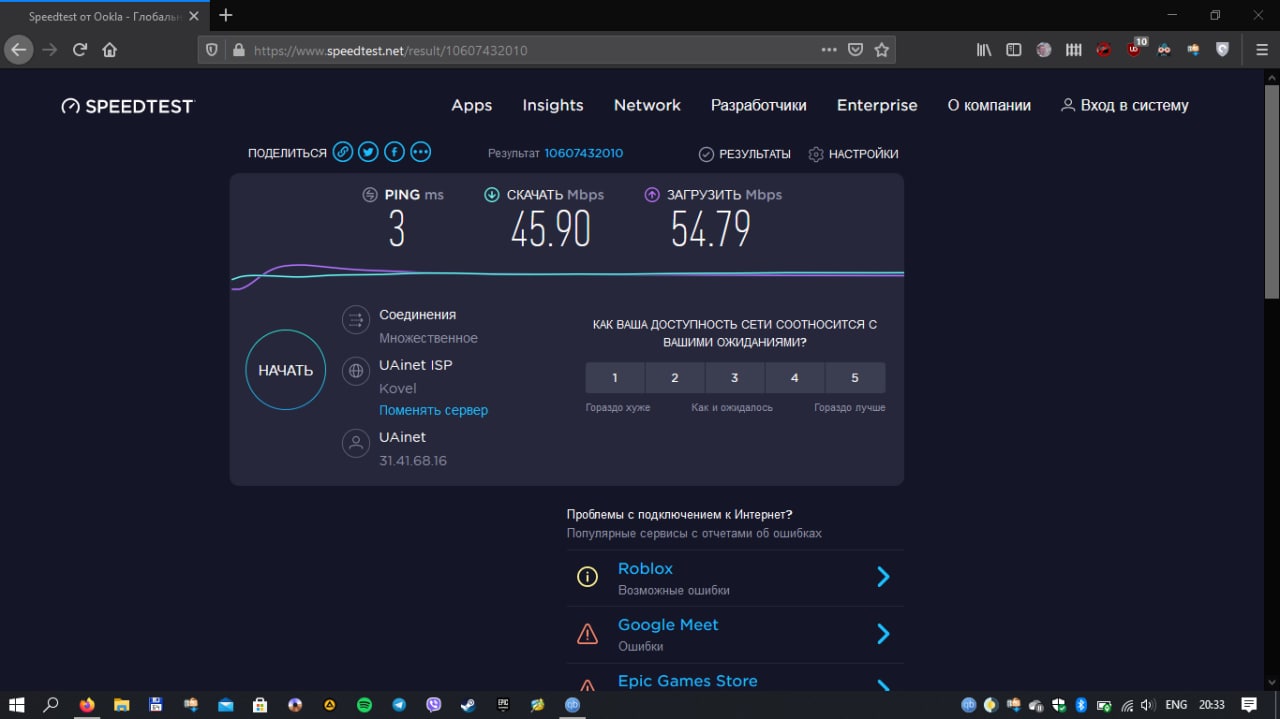The height and width of the screenshot is (719, 1280).
Task: Click the UAinet ISP server globe icon
Action: pos(355,371)
